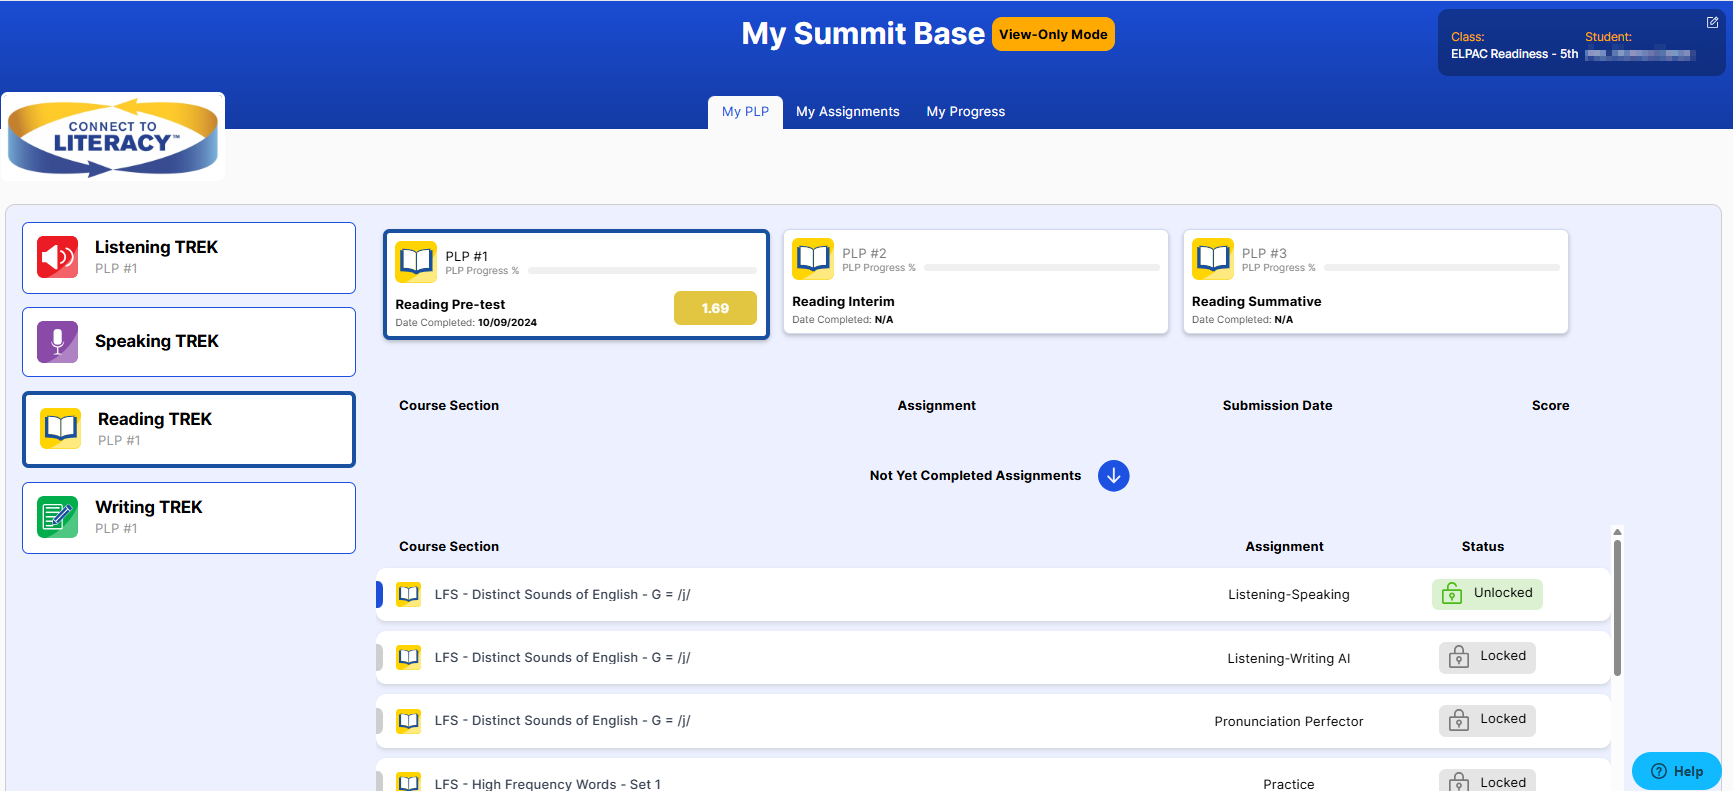Click the padlock icon in Listening-Writing AI row
Viewport: 1733px width, 791px height.
point(1459,657)
